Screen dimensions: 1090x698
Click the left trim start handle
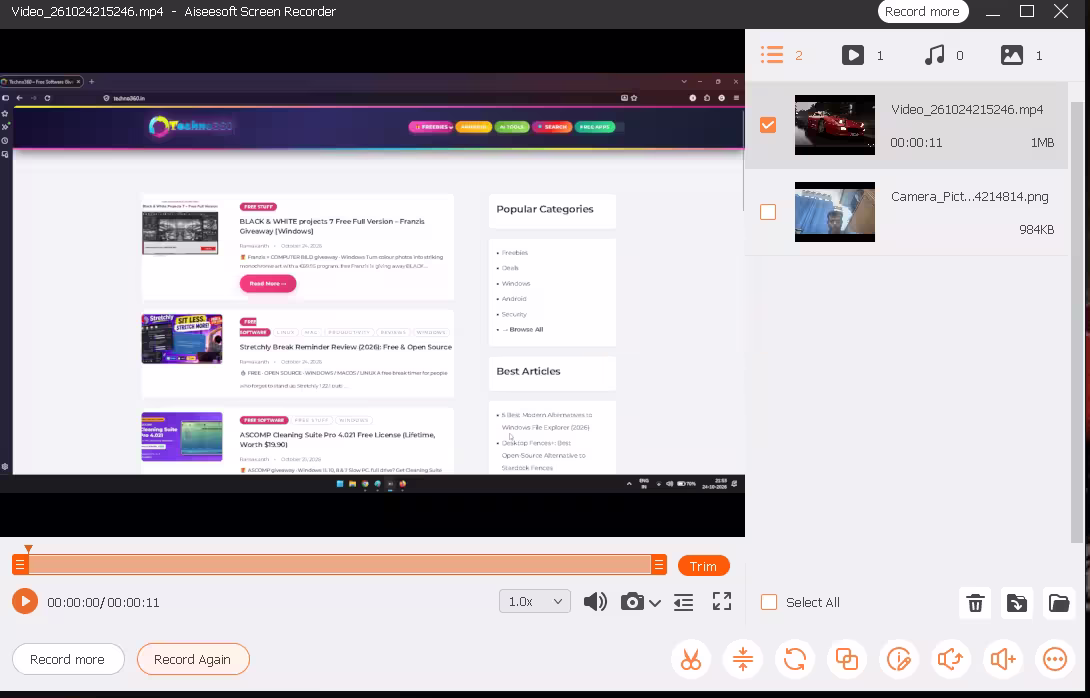coord(20,565)
